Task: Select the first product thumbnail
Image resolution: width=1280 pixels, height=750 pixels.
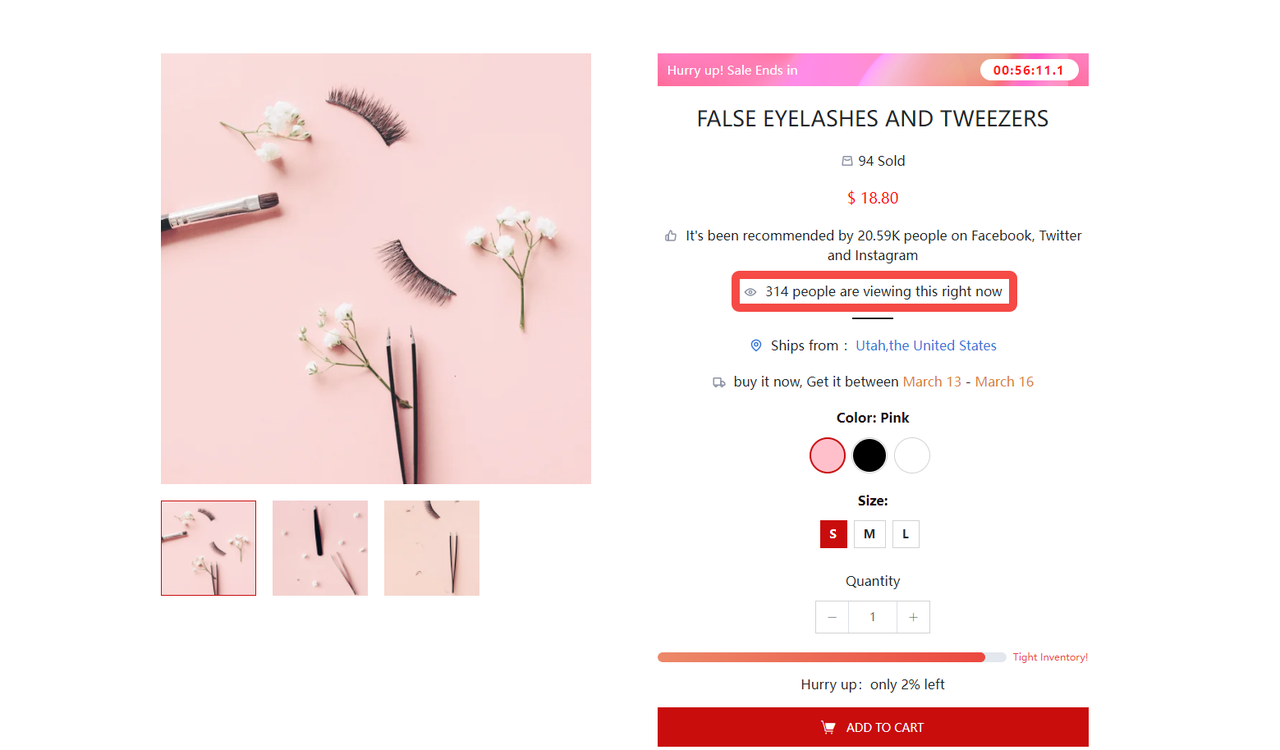Action: pos(208,548)
